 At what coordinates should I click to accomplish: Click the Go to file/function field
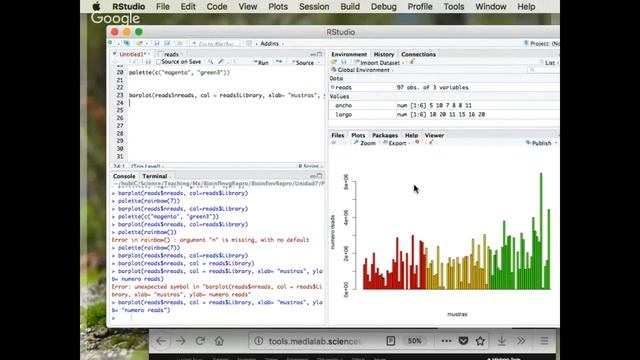point(216,44)
